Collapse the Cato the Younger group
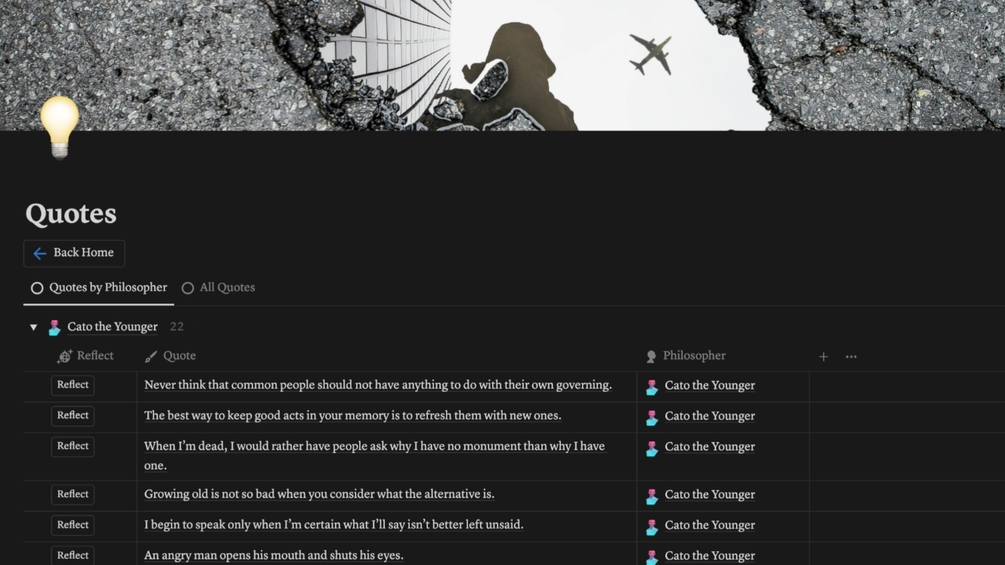 click(x=33, y=327)
